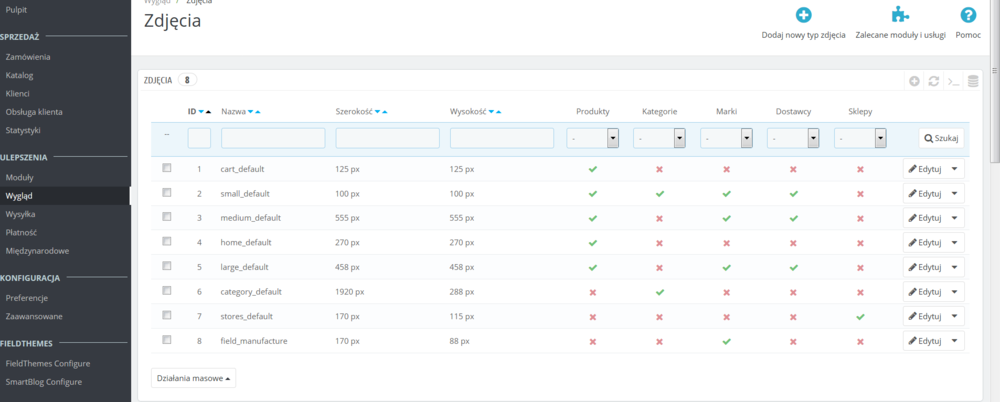Click Dostawcy check mark for medium_default

coord(793,218)
